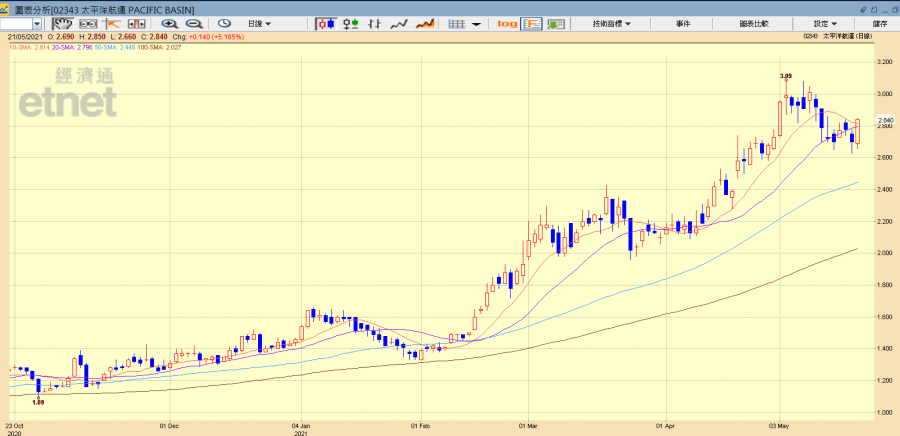
Task: Click the zoom out magnifier icon
Action: [x=194, y=23]
